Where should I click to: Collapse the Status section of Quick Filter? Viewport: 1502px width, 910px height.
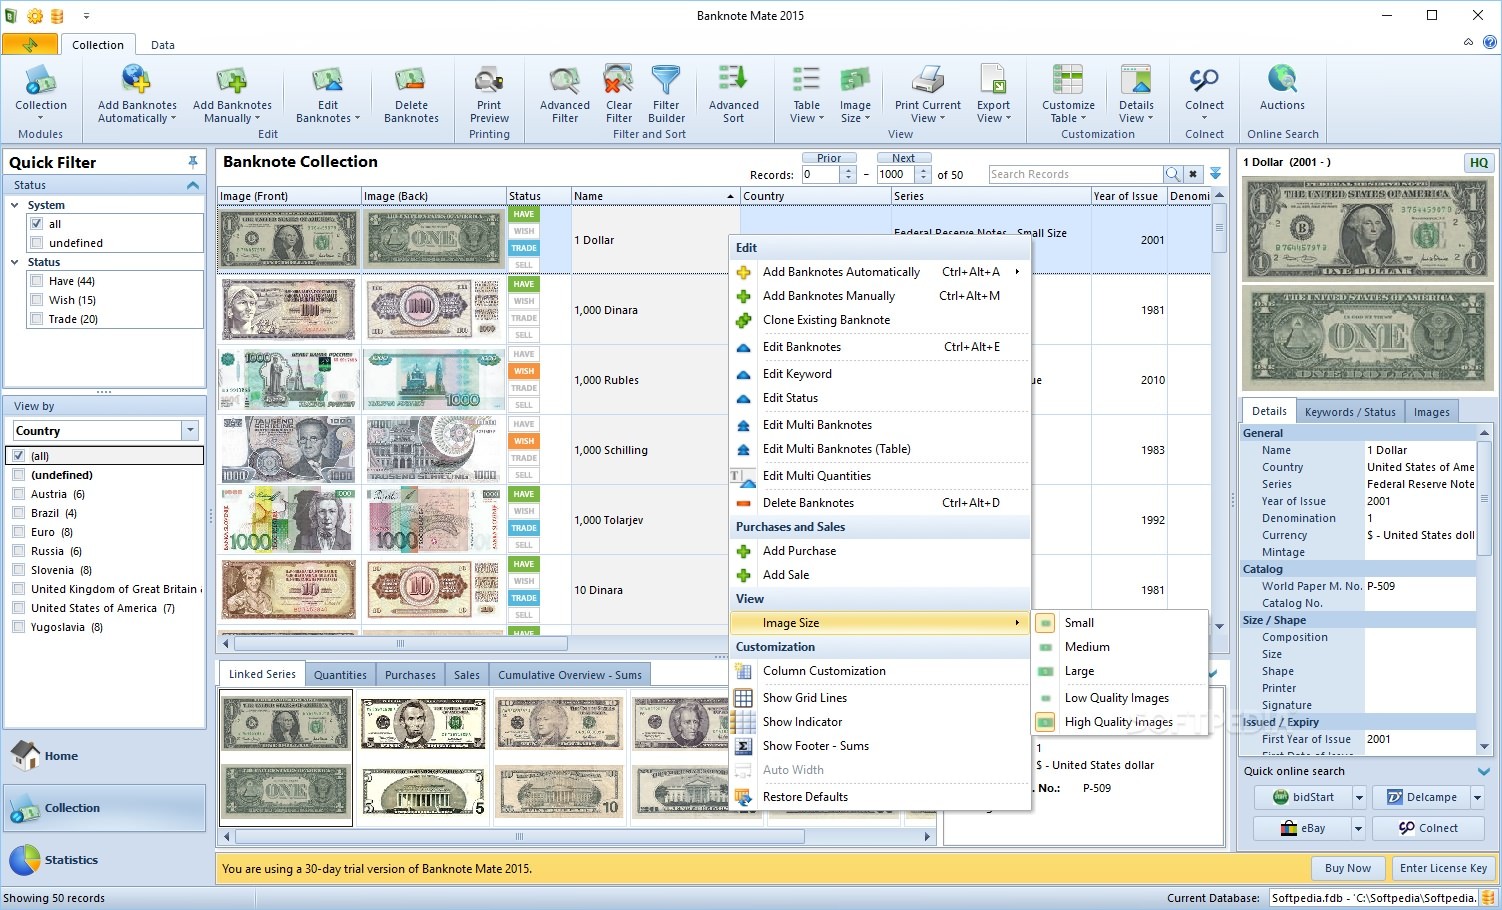pyautogui.click(x=193, y=185)
